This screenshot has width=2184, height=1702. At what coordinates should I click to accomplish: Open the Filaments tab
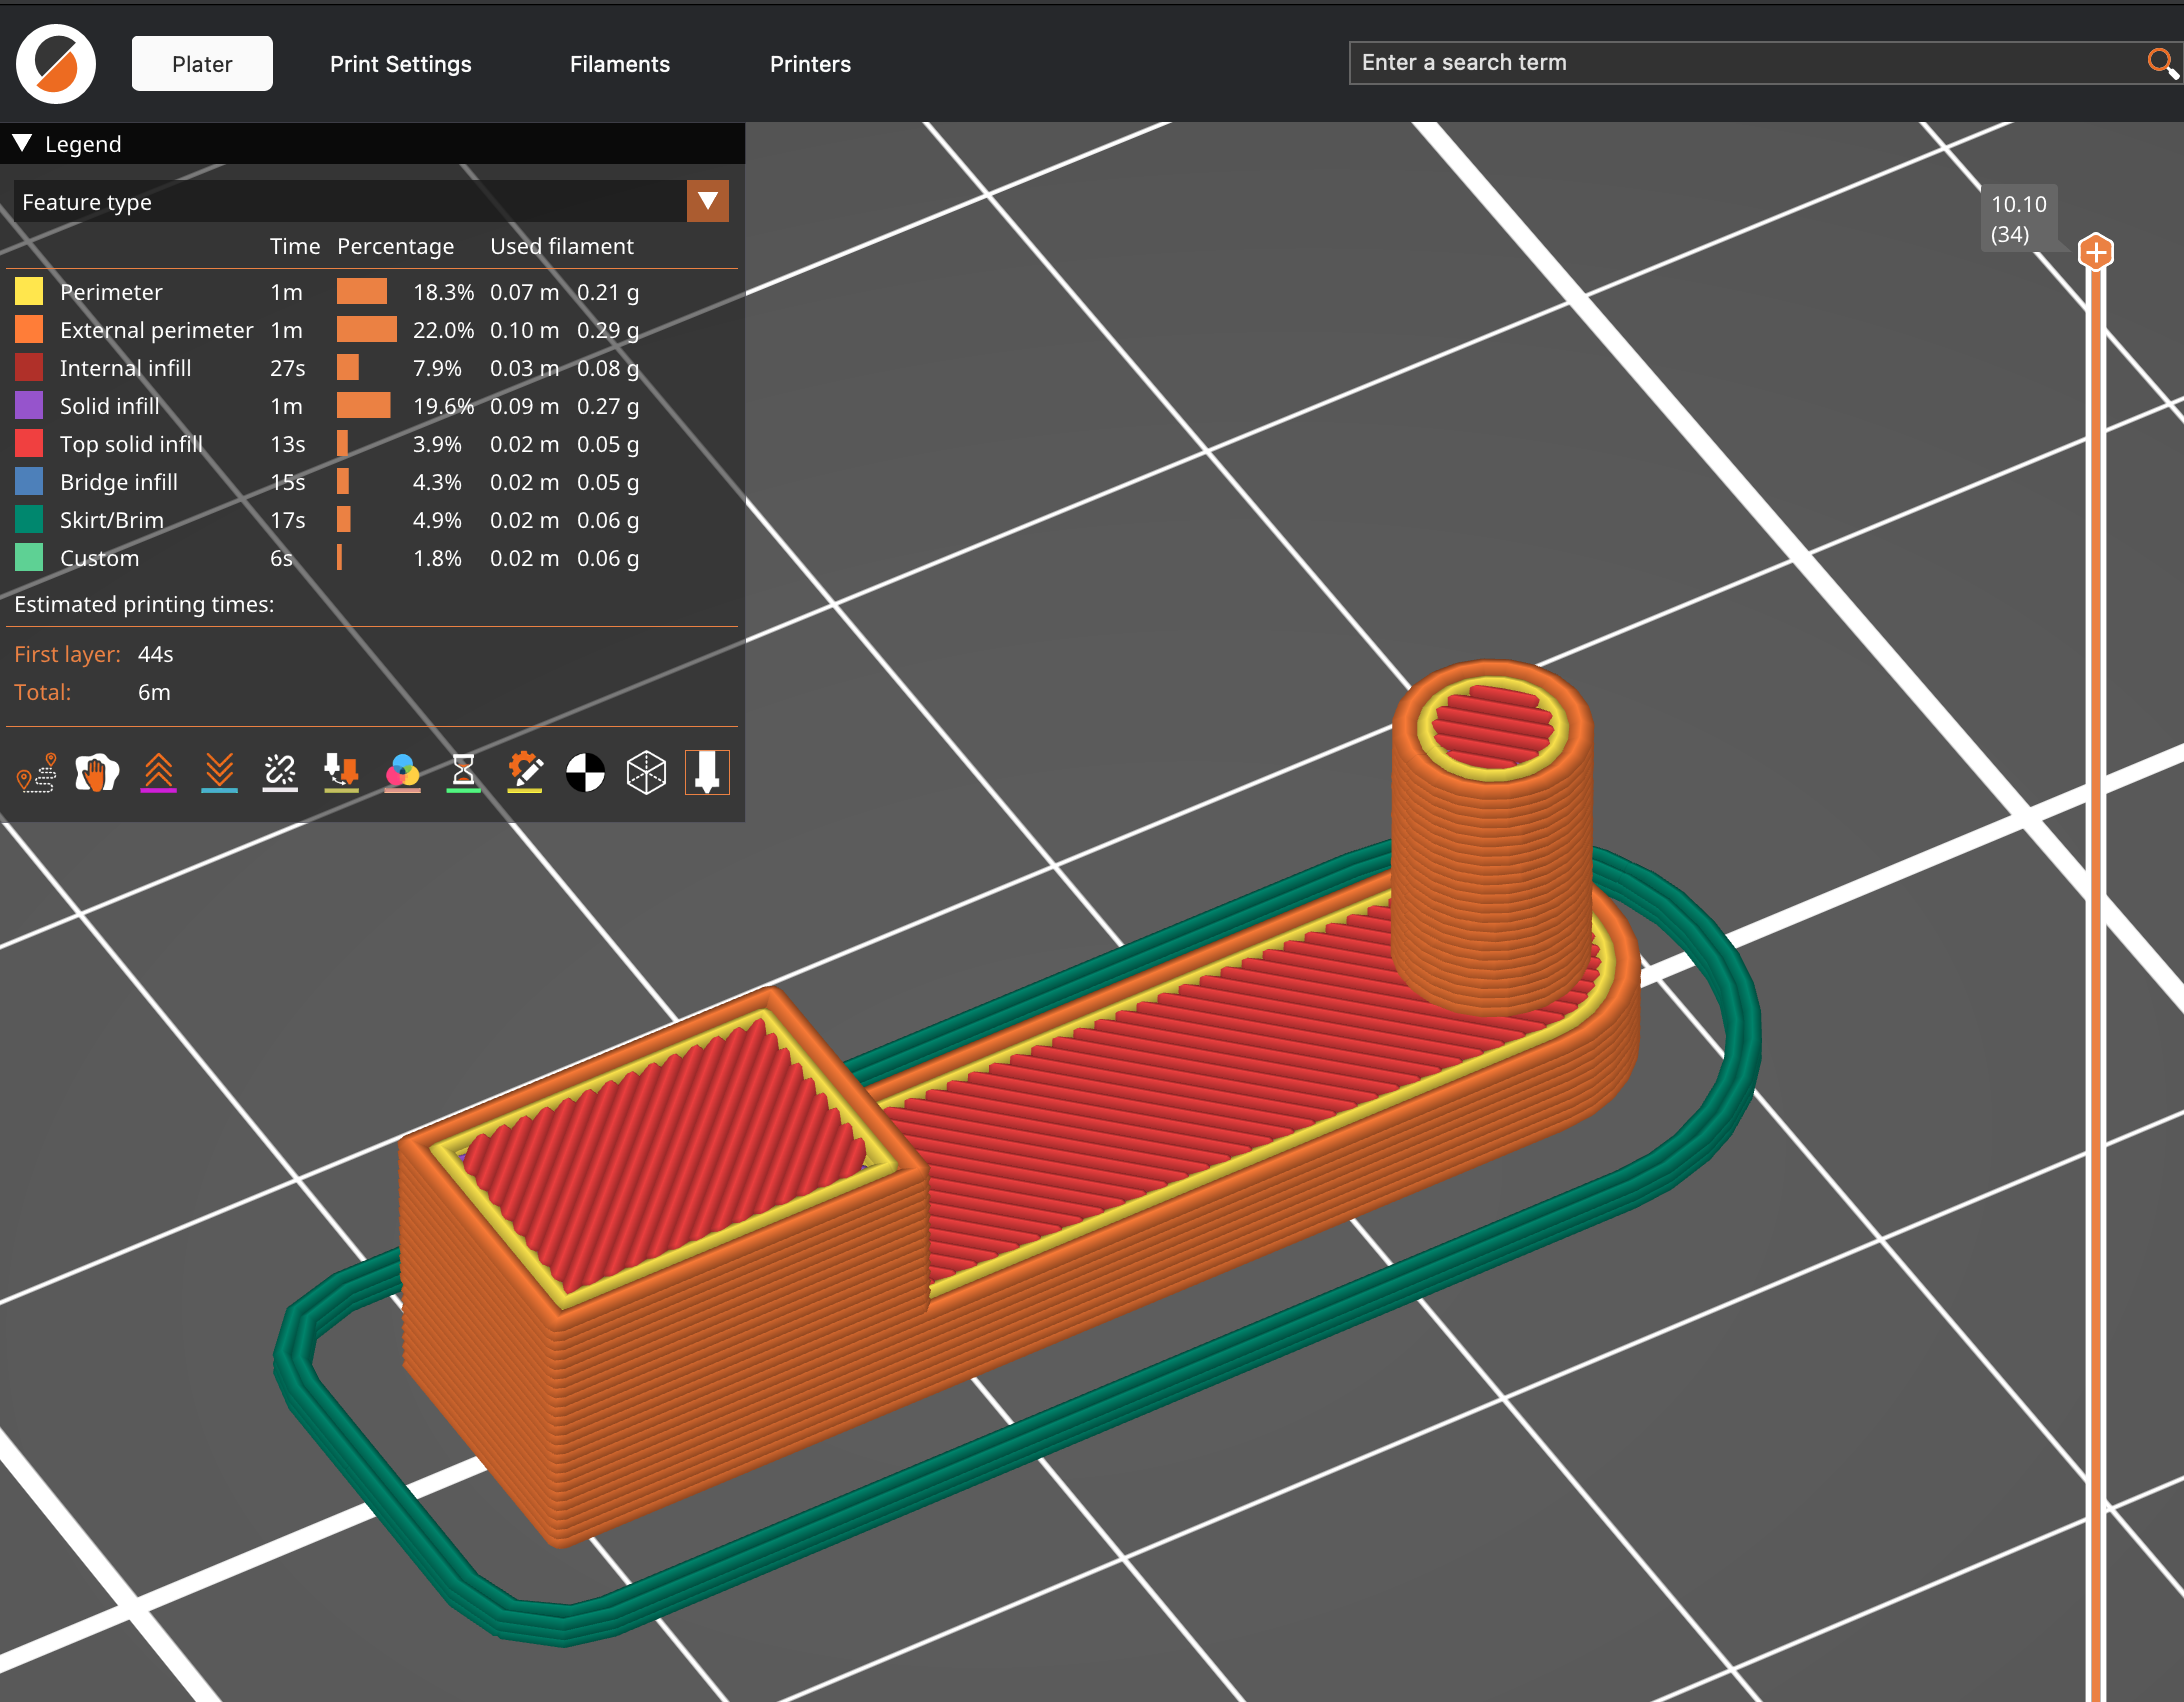619,64
